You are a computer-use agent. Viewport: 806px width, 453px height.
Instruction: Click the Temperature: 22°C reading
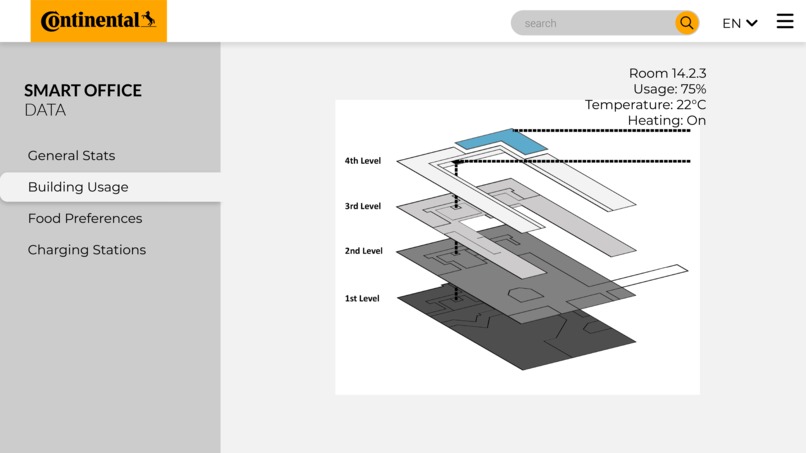pos(646,104)
